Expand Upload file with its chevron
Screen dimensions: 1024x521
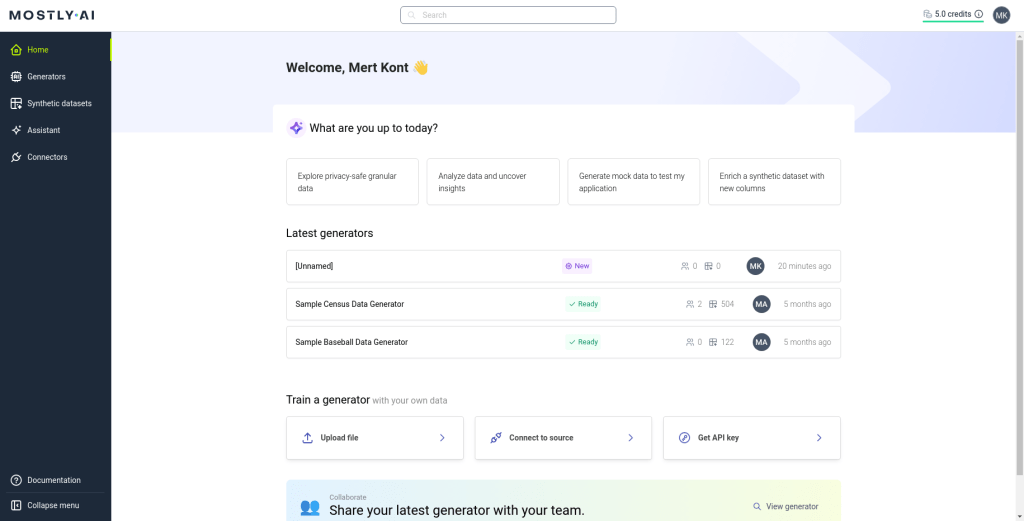pyautogui.click(x=442, y=437)
